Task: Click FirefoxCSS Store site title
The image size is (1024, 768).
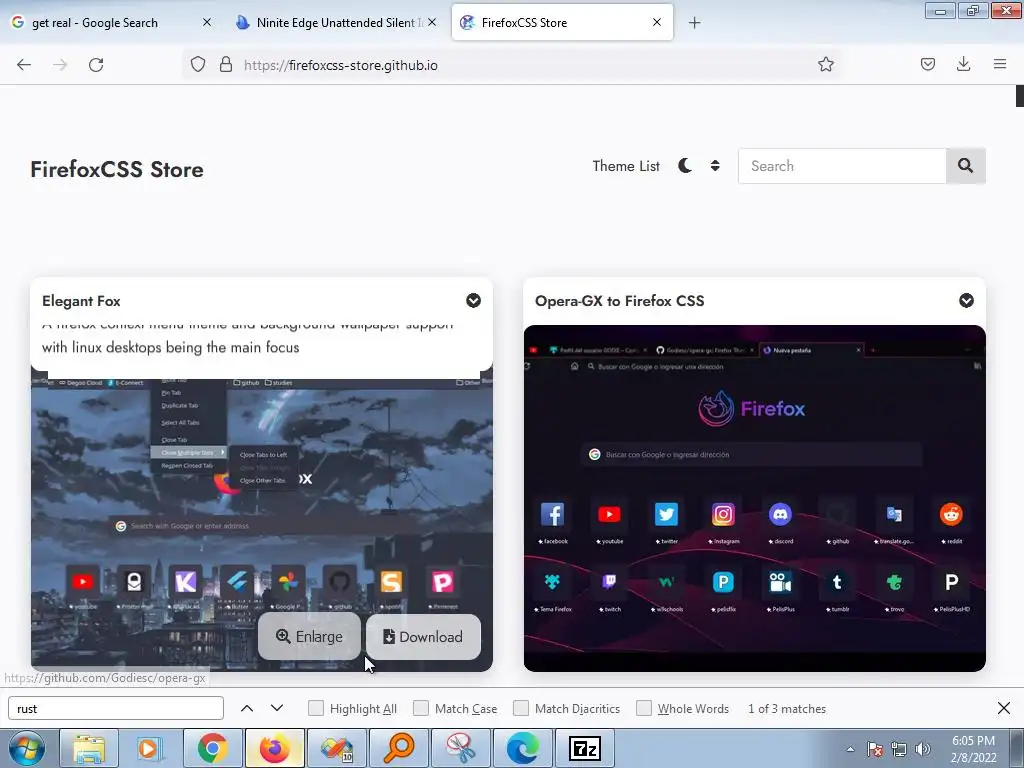Action: (x=117, y=169)
